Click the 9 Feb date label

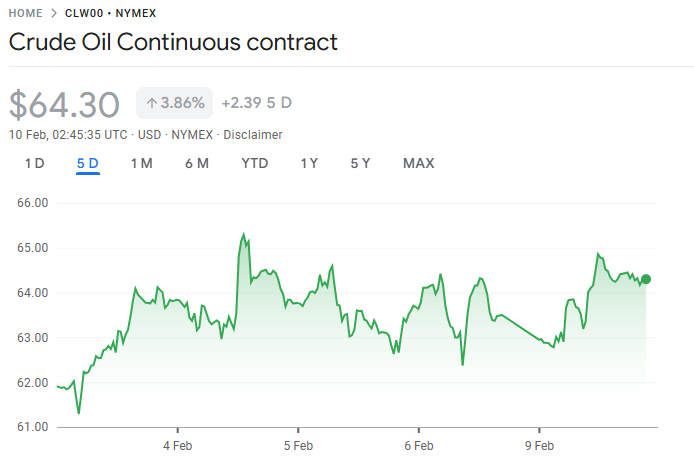pyautogui.click(x=539, y=445)
